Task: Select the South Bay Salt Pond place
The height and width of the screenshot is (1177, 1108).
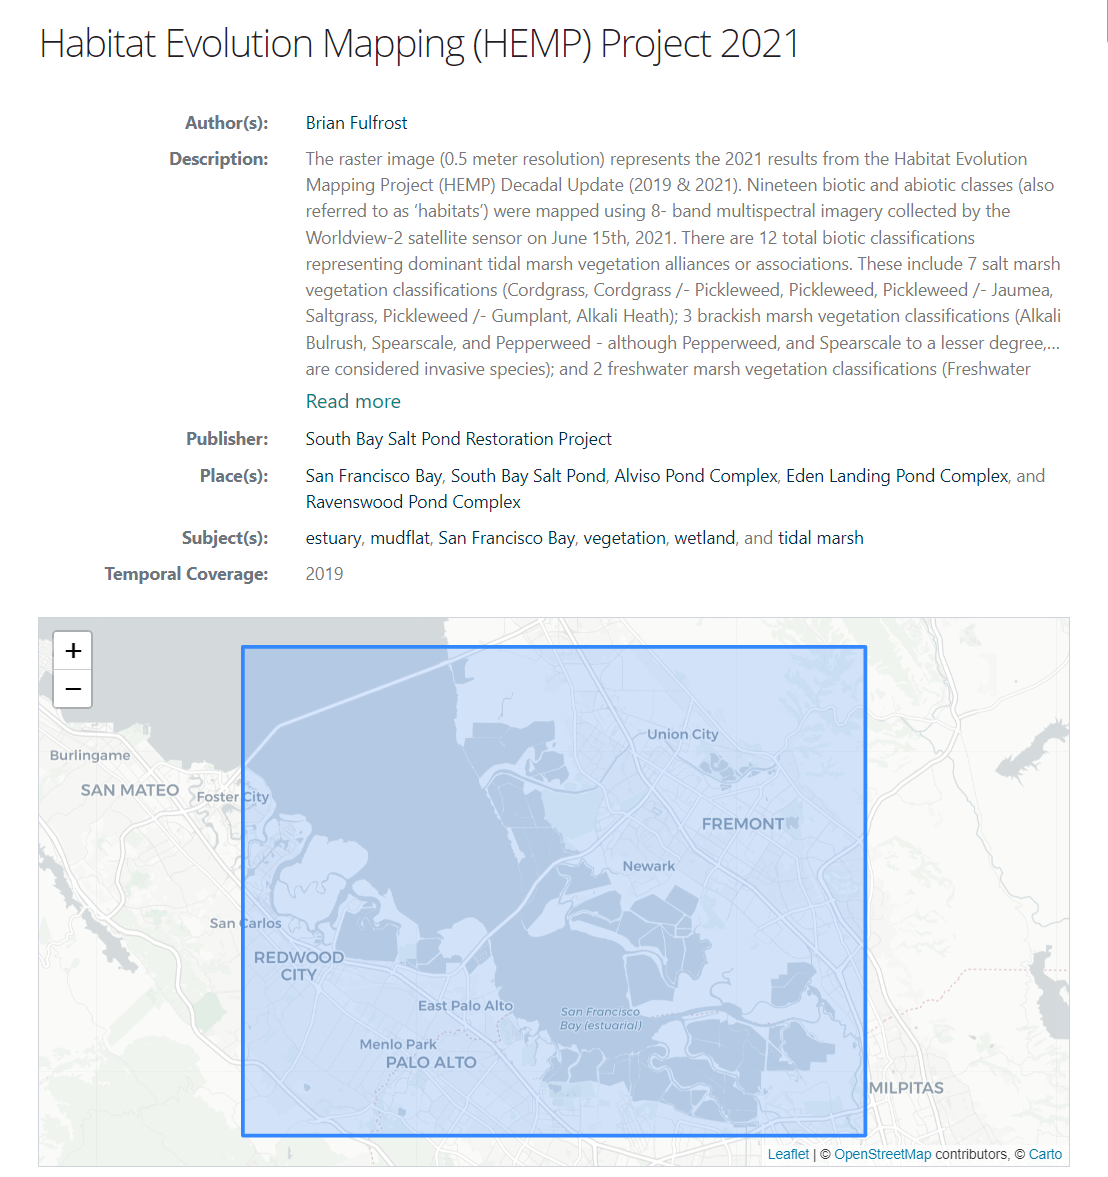Action: tap(528, 476)
